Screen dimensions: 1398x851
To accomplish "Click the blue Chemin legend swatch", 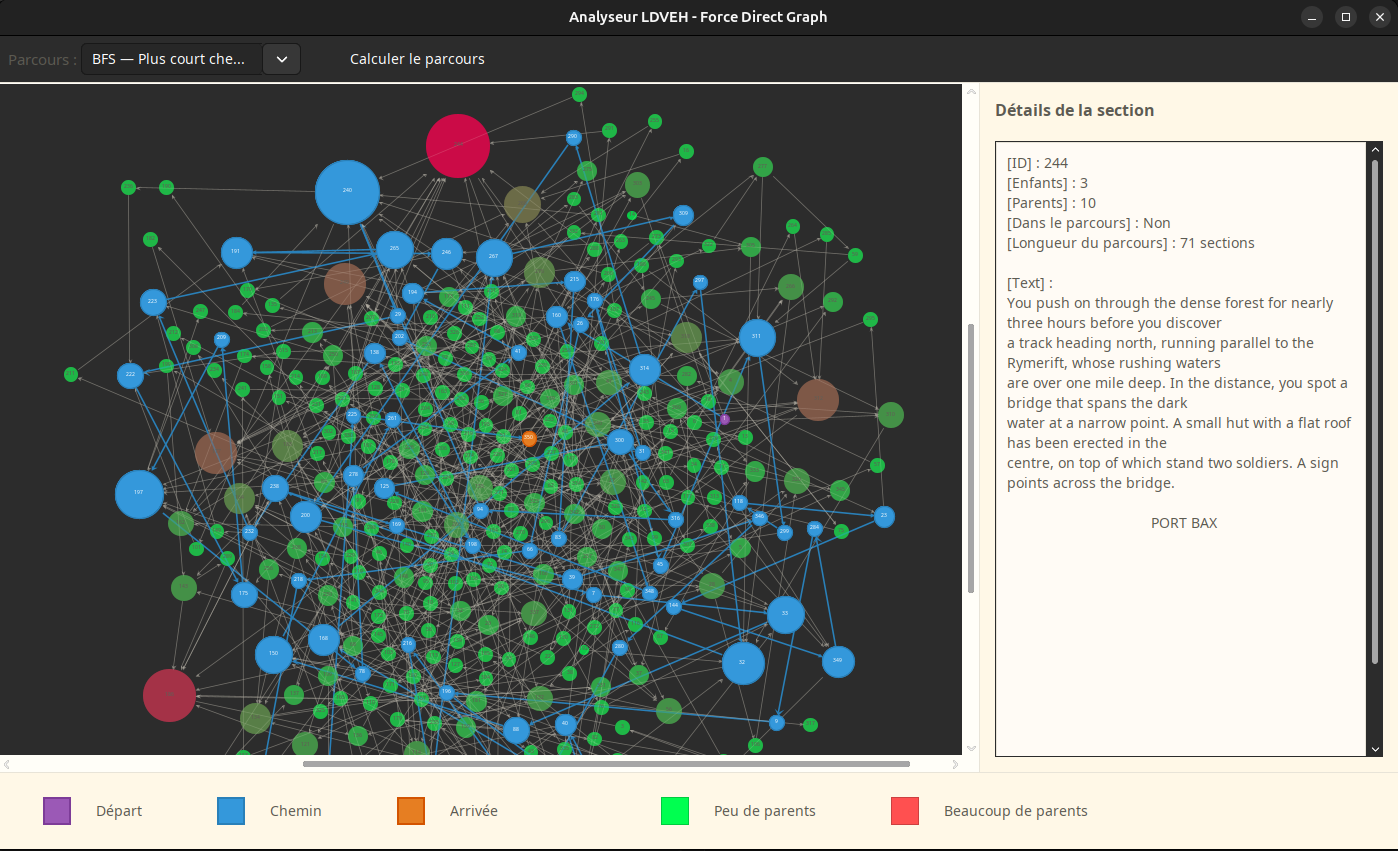I will tap(230, 811).
